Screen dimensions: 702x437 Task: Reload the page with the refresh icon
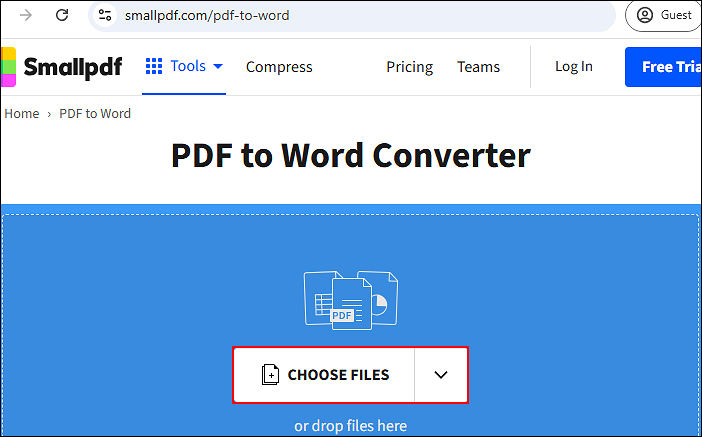click(x=62, y=15)
